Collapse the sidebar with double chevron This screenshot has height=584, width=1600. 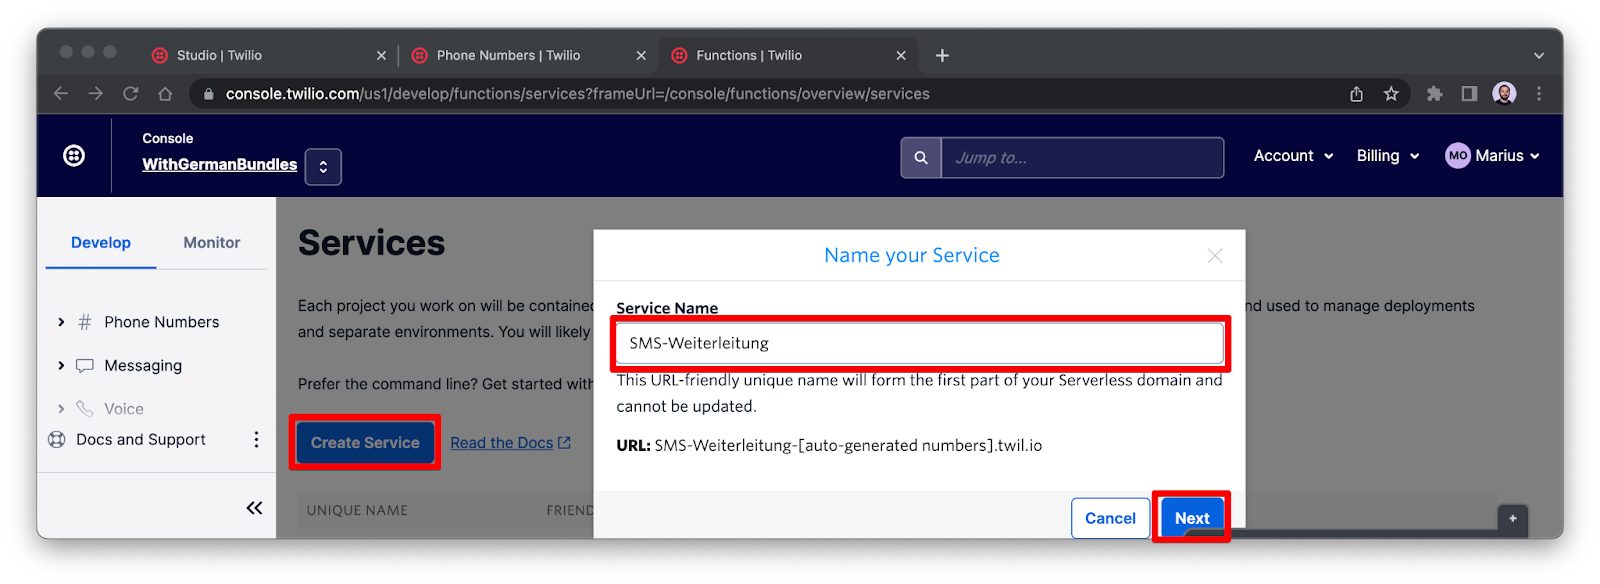pyautogui.click(x=255, y=508)
